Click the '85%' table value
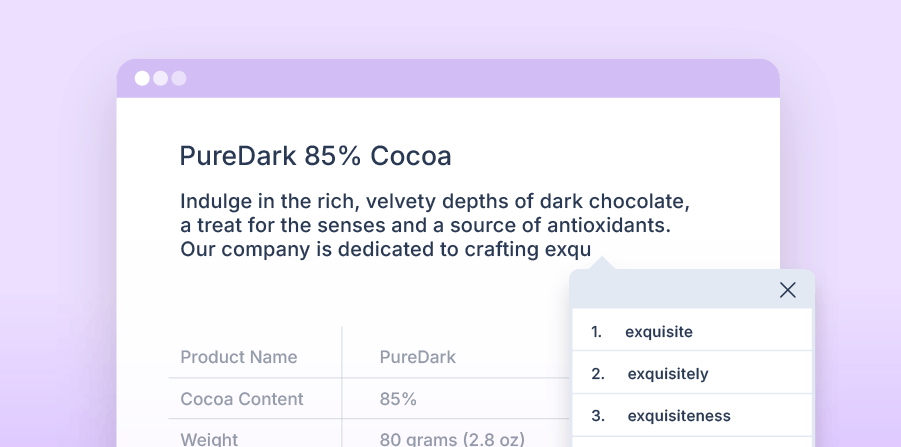Screen dimensions: 901x447 (398, 399)
